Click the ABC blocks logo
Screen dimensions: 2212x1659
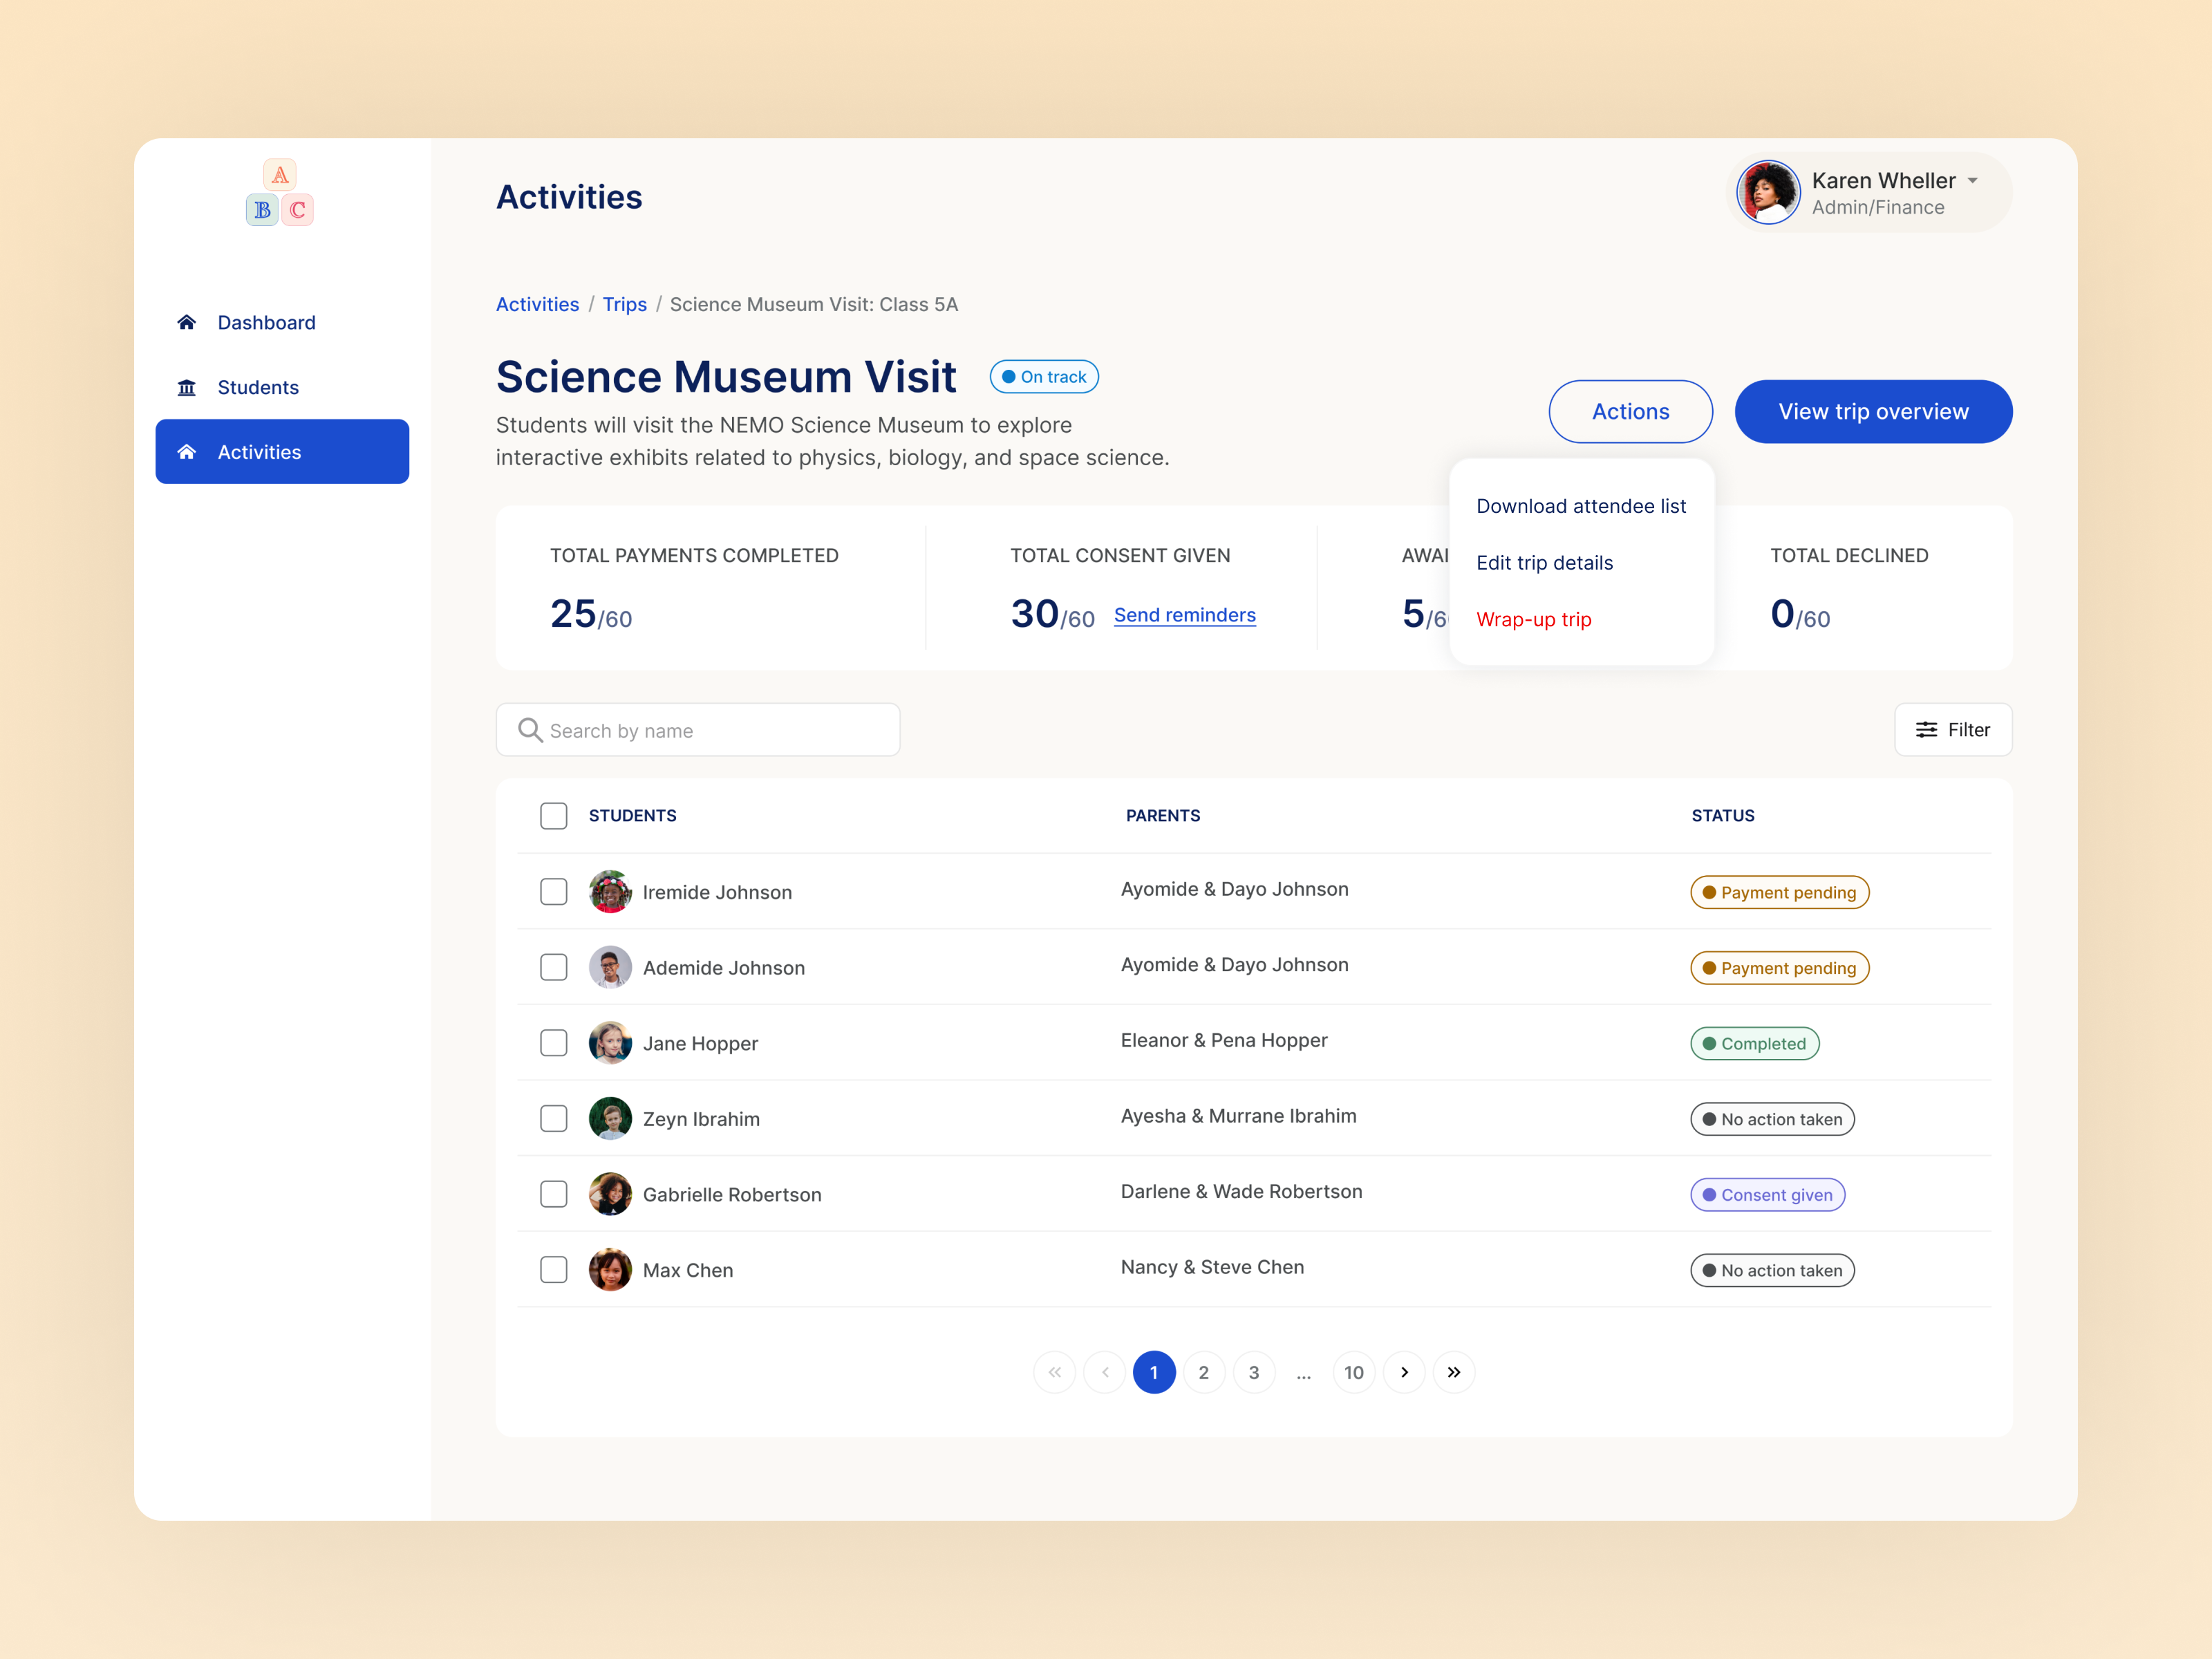(280, 192)
